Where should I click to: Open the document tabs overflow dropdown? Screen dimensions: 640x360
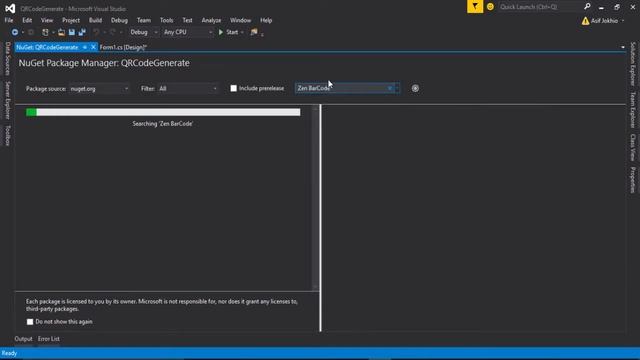[x=623, y=47]
